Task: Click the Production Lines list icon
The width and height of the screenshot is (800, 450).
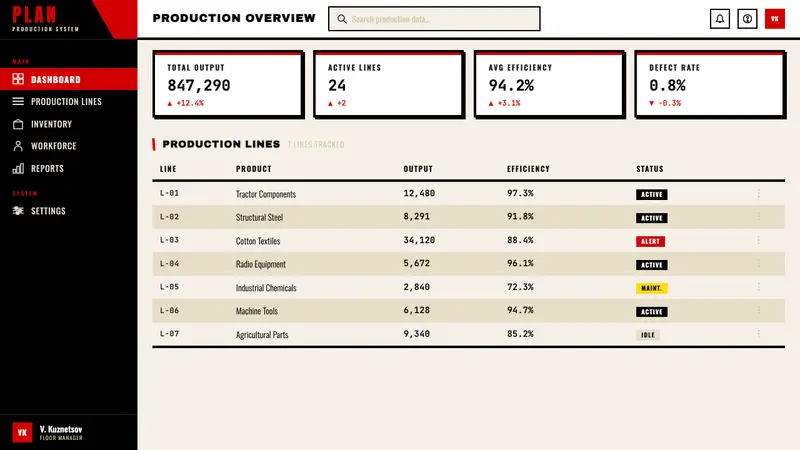Action: pos(18,102)
